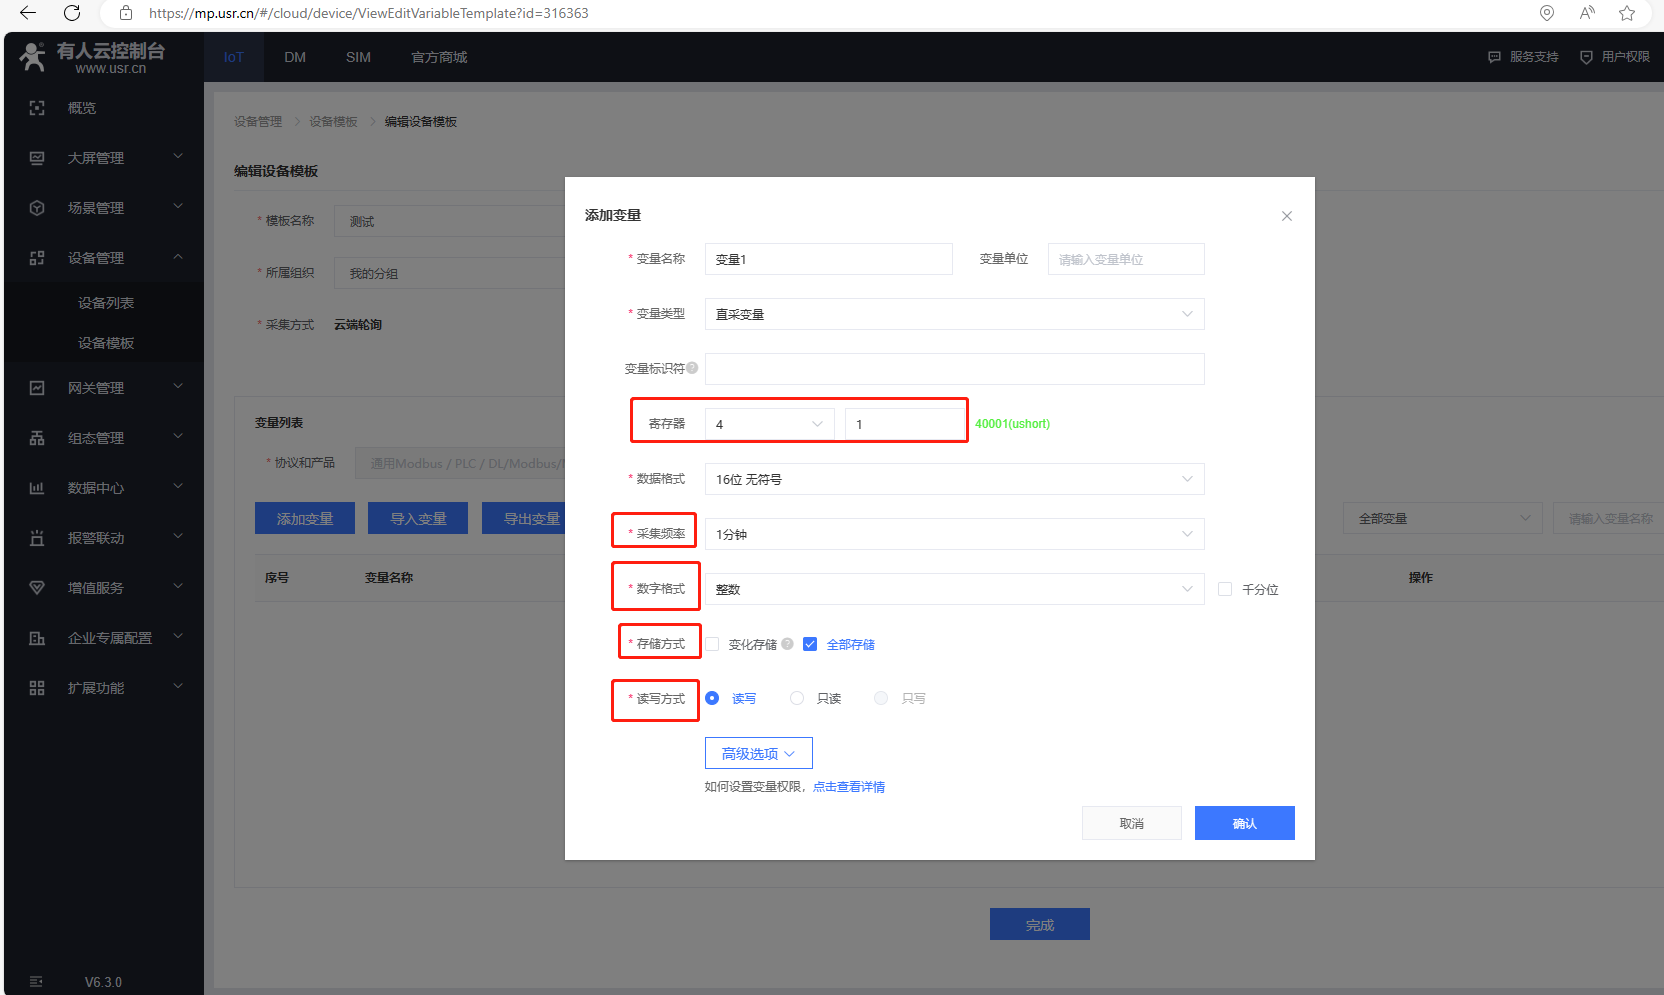The width and height of the screenshot is (1664, 995).
Task: Open the 变量类型 dropdown
Action: tap(954, 314)
